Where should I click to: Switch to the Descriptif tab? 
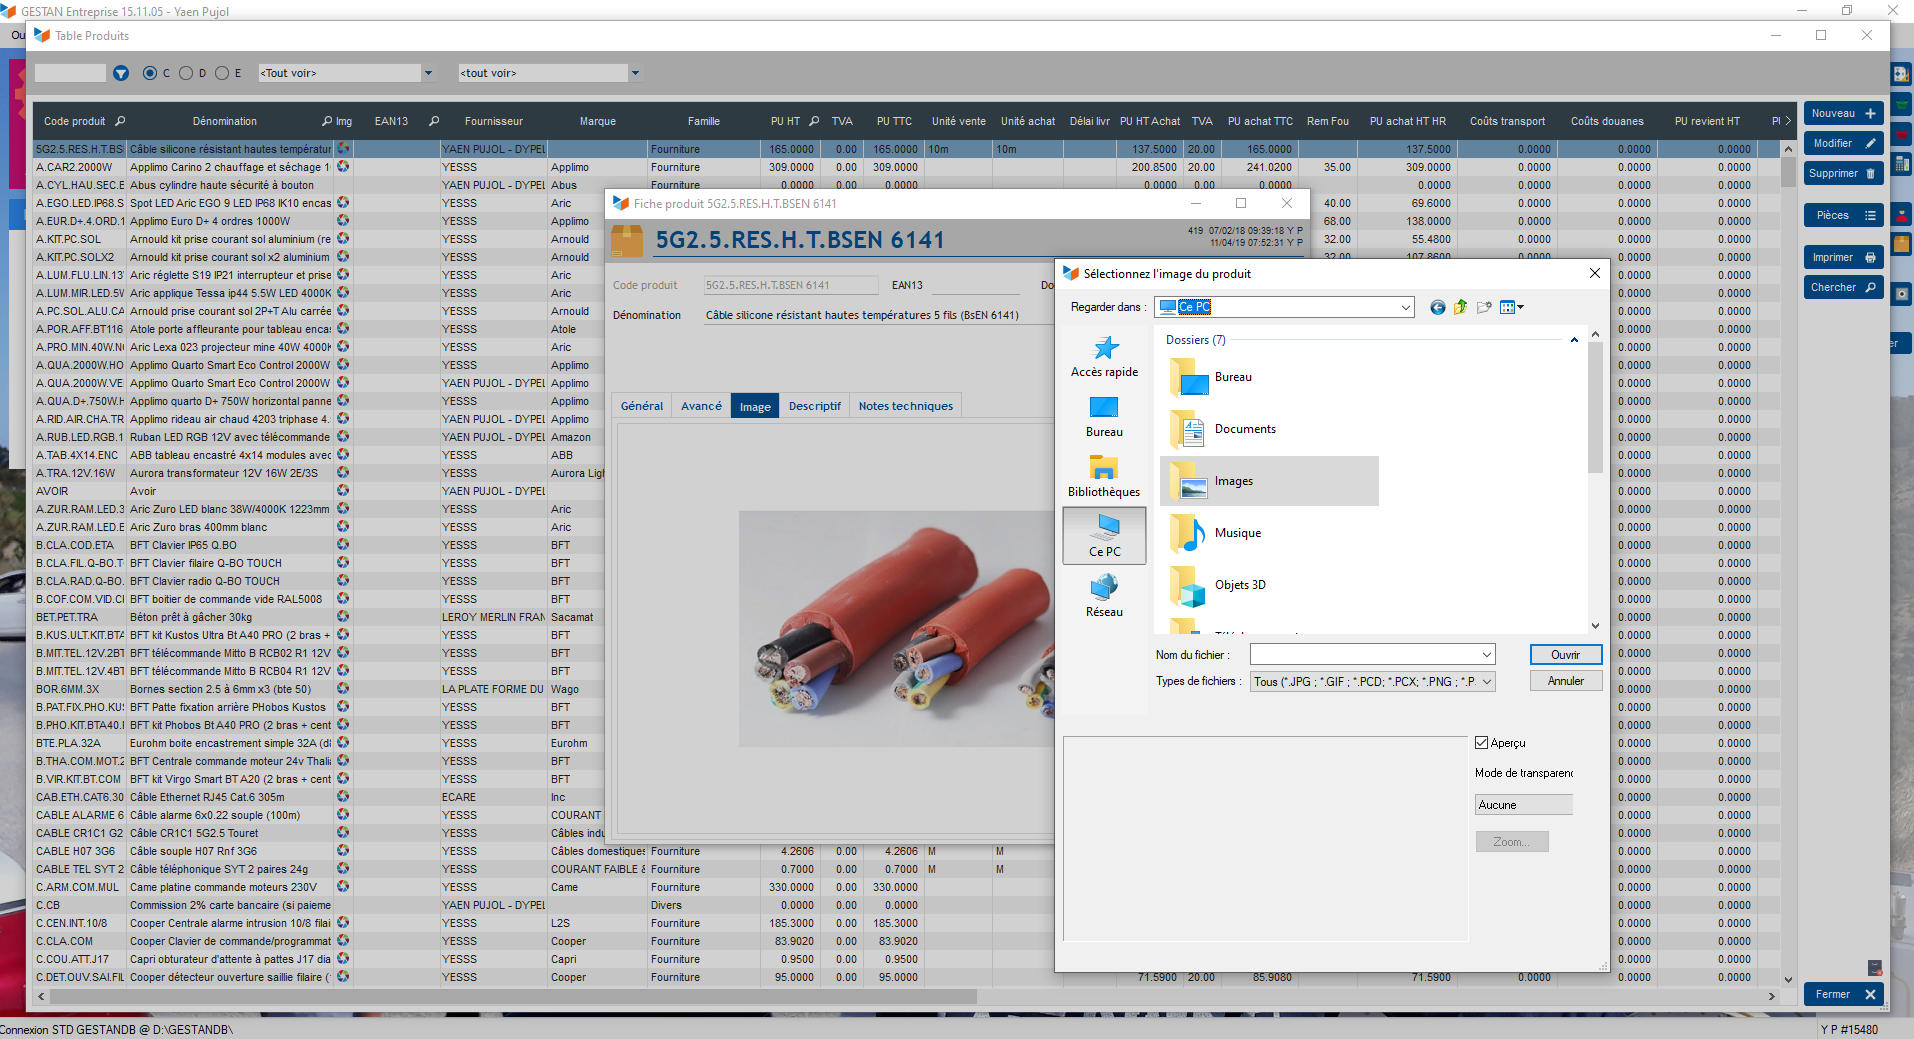point(814,406)
